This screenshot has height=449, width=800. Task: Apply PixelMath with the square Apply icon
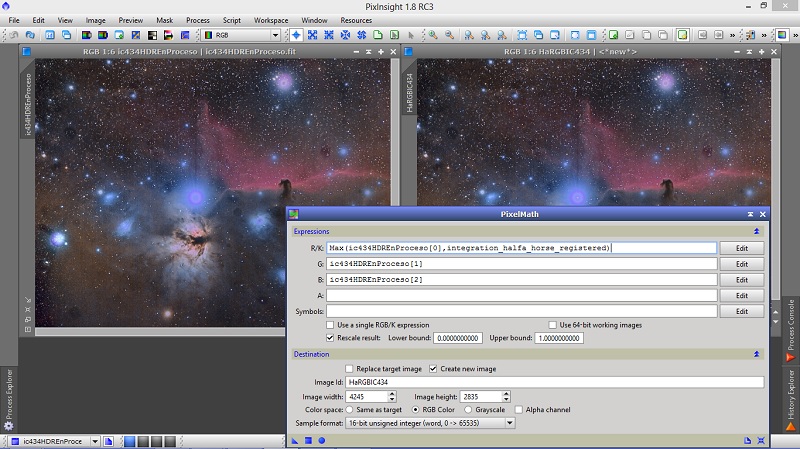pos(309,439)
